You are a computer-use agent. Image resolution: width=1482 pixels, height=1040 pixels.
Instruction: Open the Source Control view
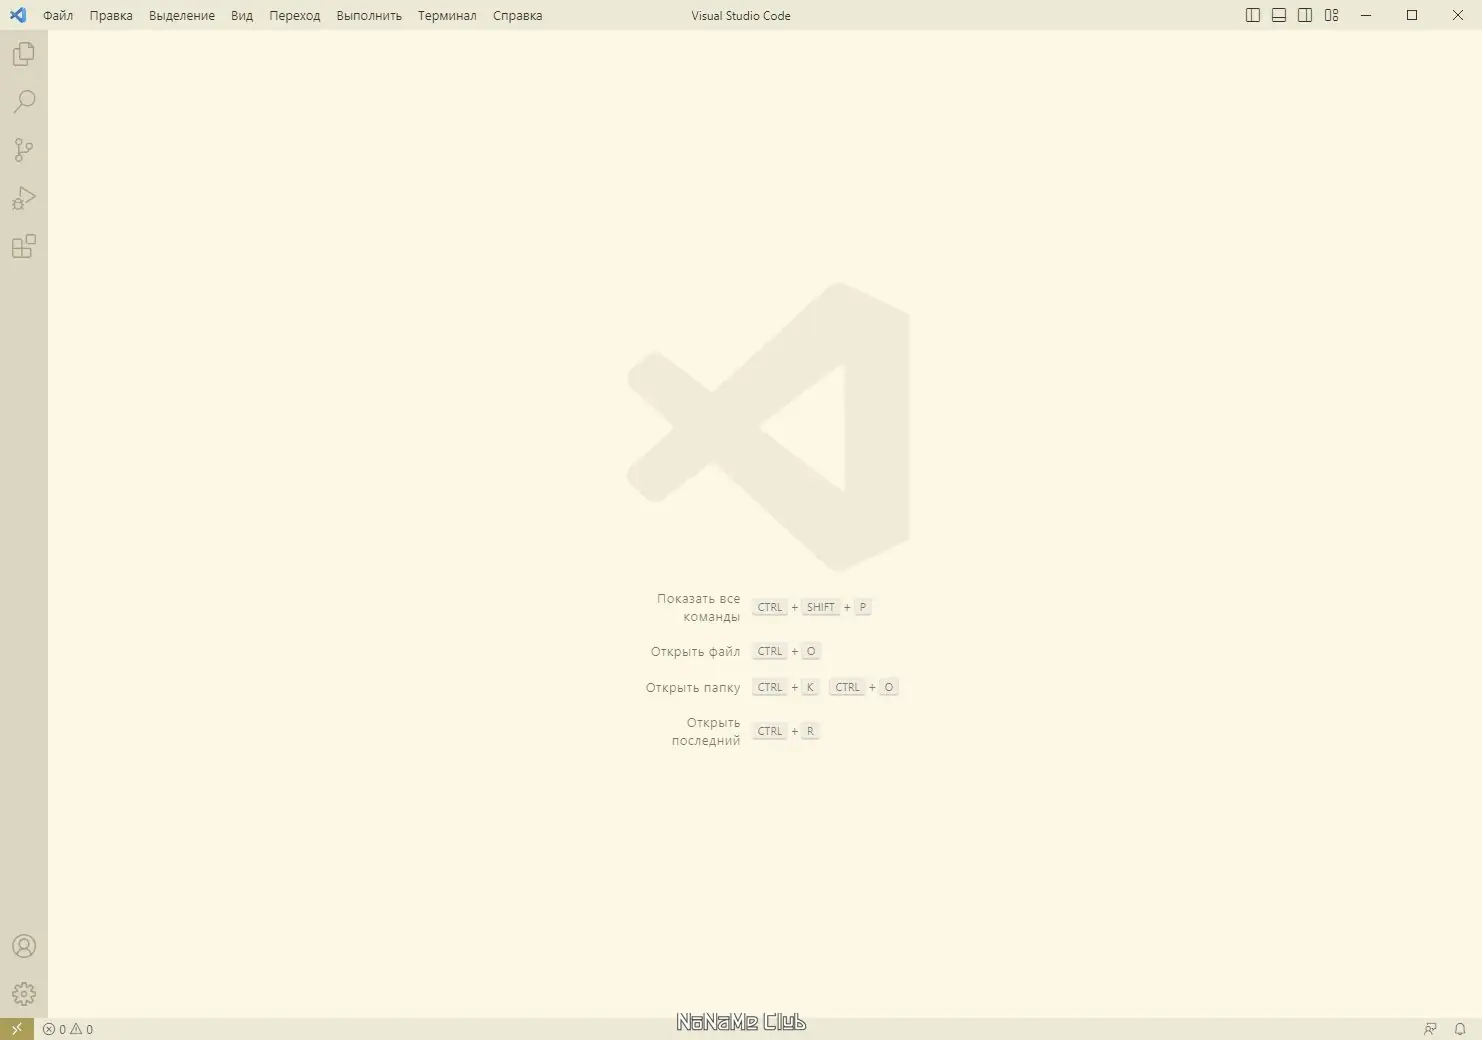(x=24, y=150)
